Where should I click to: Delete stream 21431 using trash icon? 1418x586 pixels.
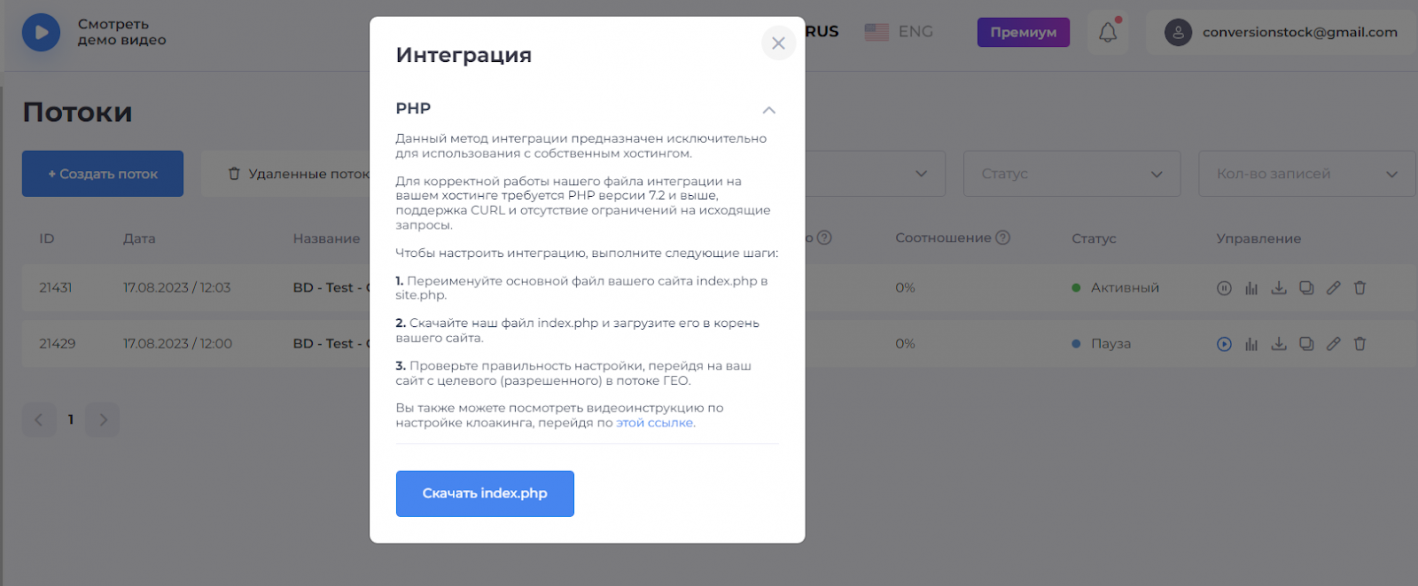pyautogui.click(x=1360, y=288)
